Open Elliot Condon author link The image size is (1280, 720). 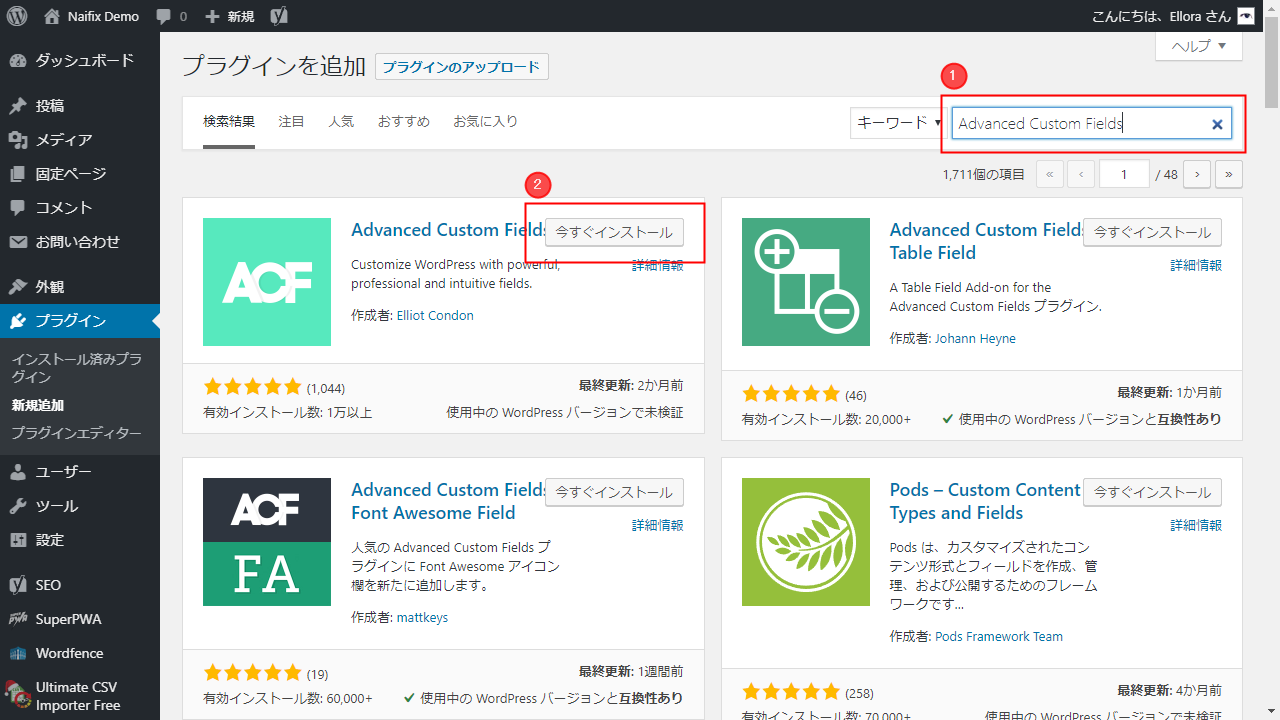435,315
